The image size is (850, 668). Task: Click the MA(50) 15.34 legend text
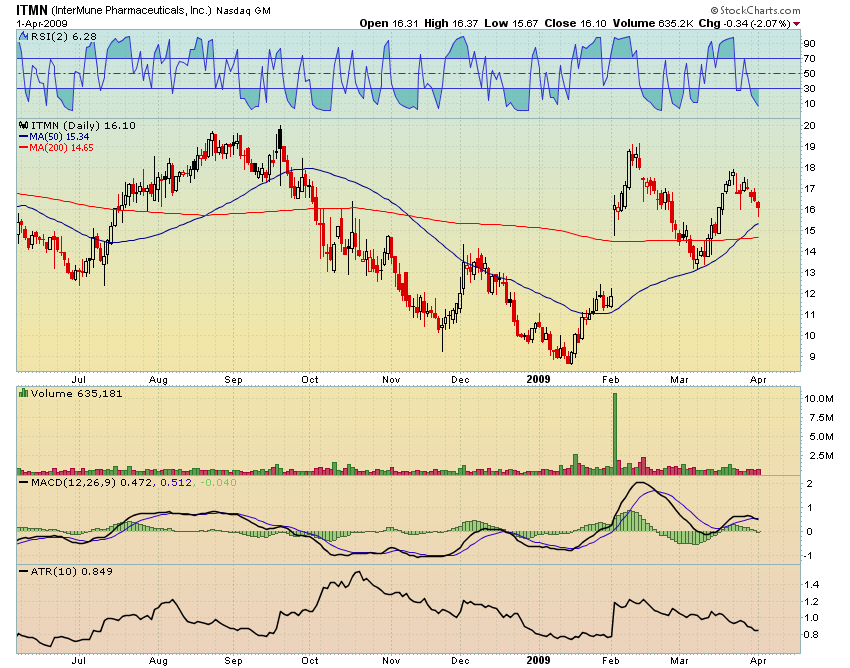[x=59, y=137]
